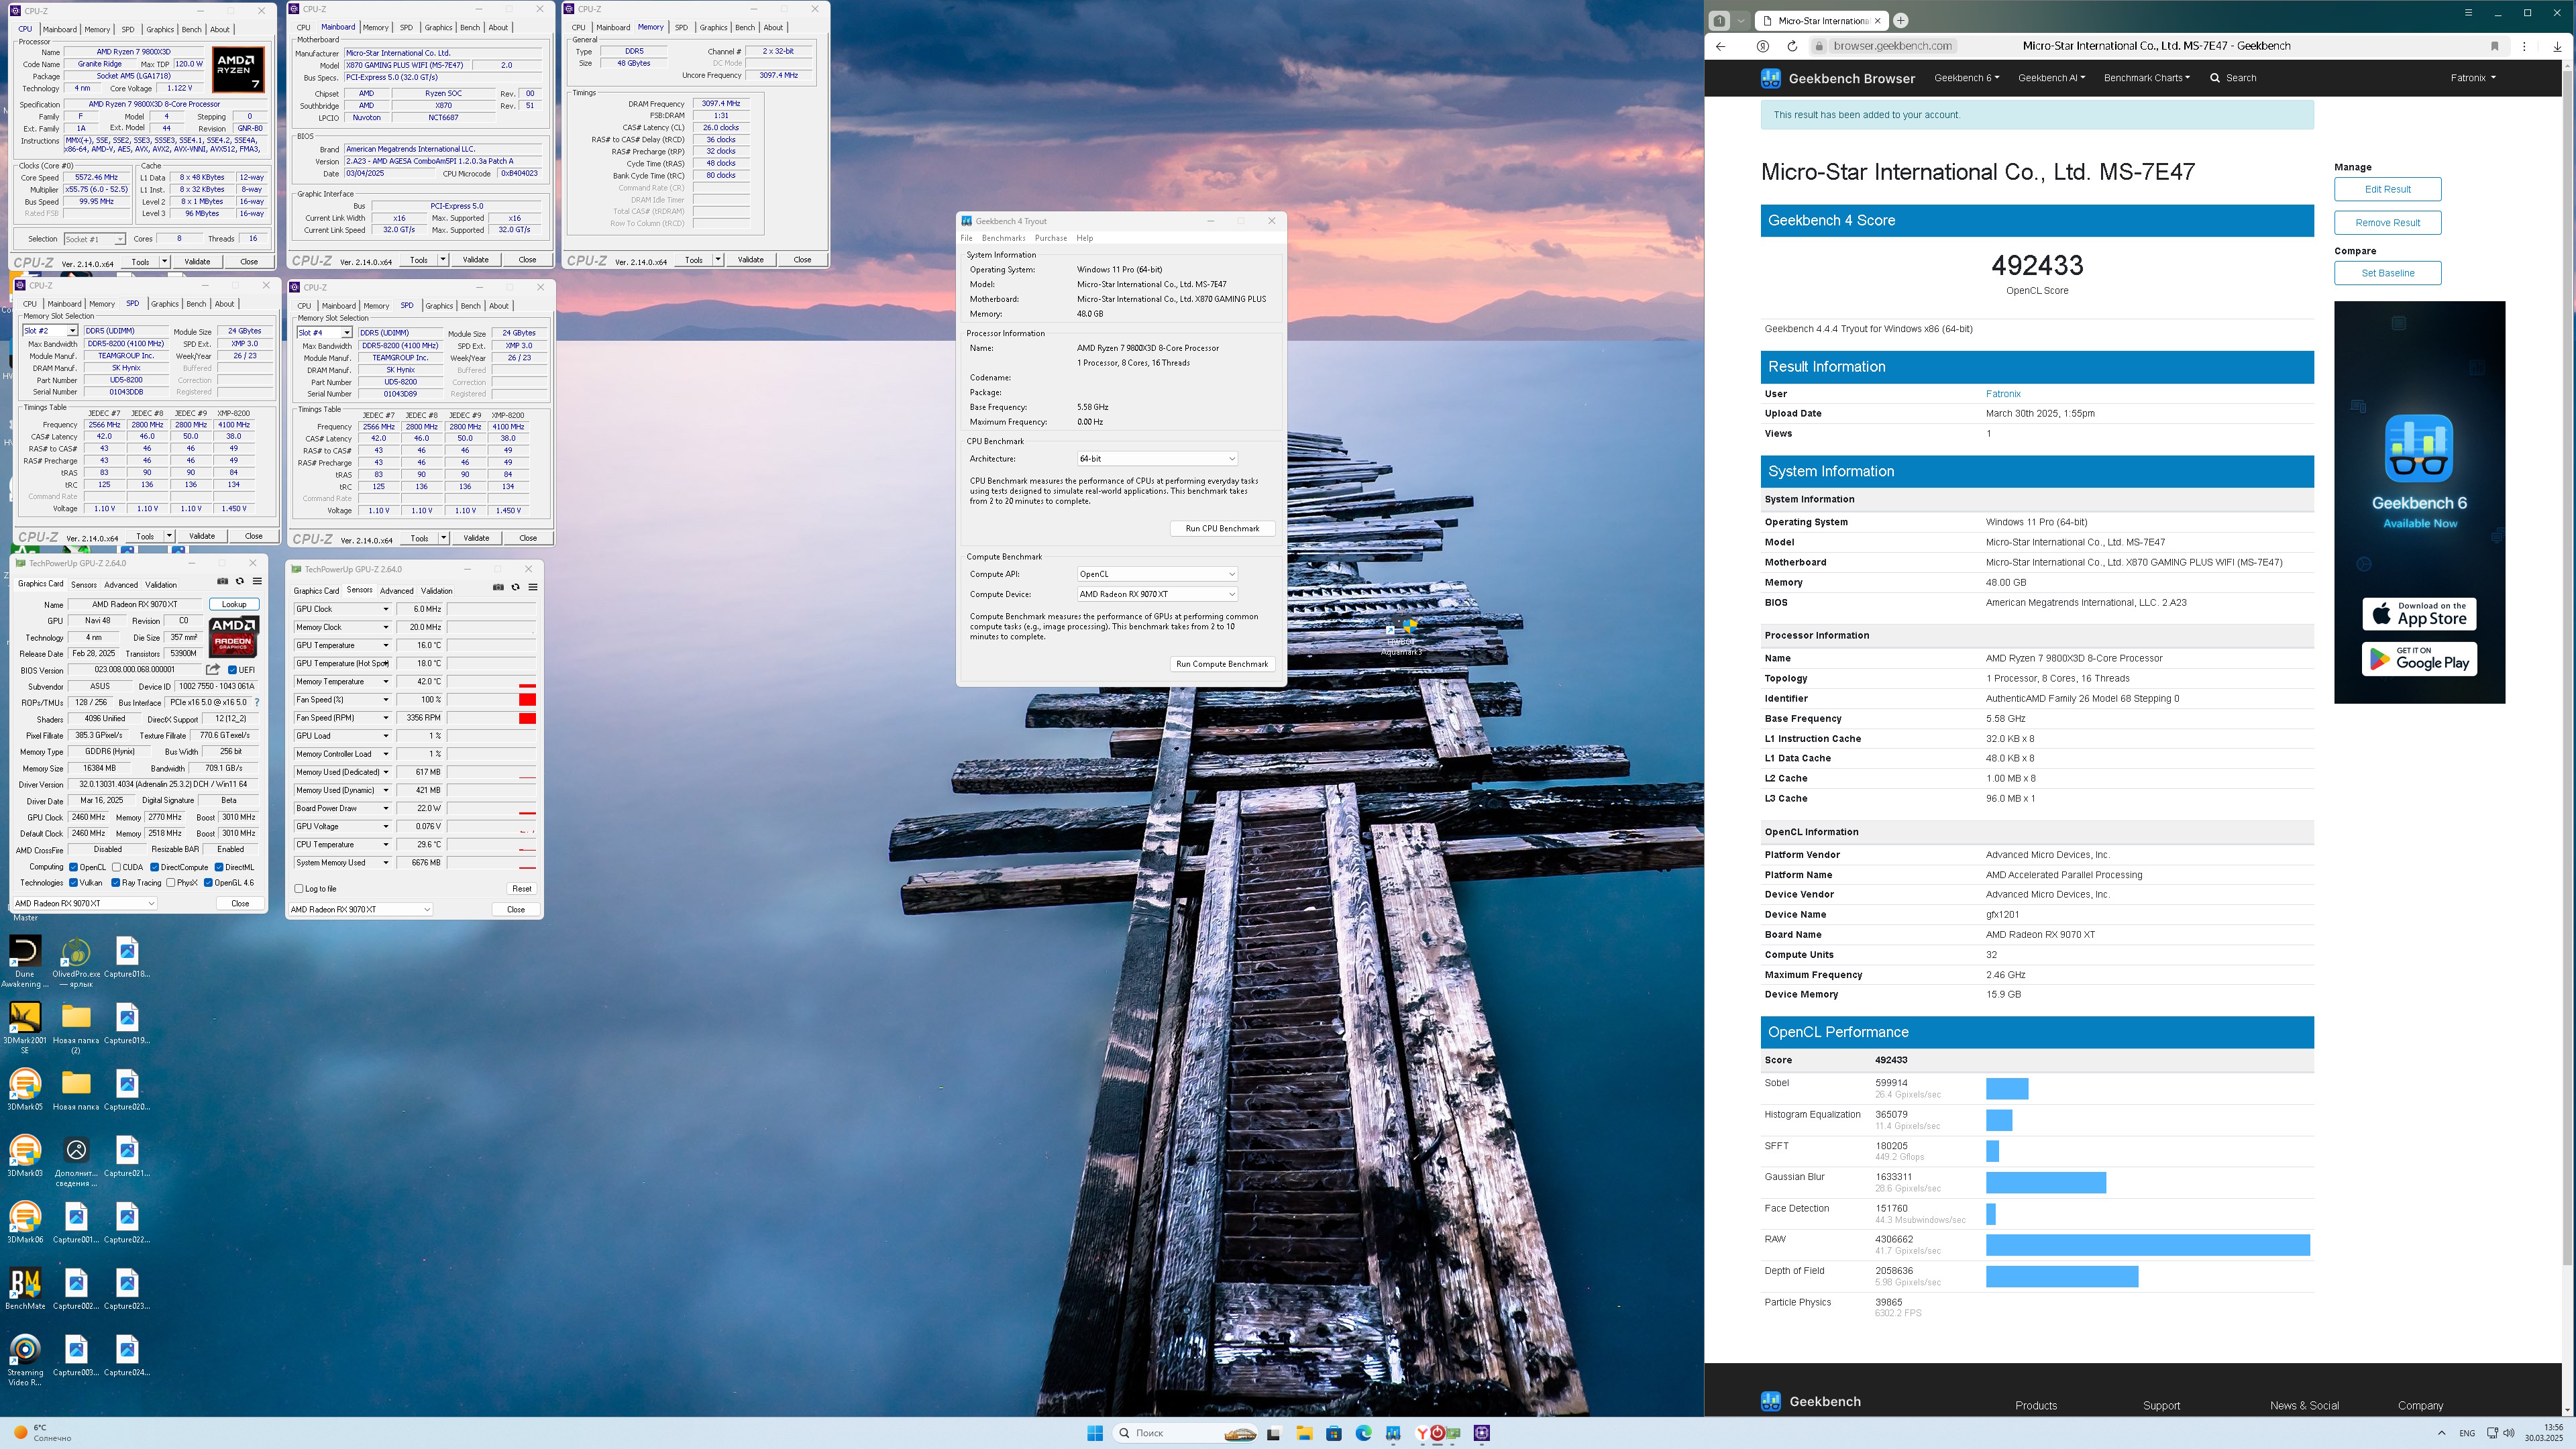2576x1449 pixels.
Task: Toggle DirectML checkbox
Action: pyautogui.click(x=220, y=867)
